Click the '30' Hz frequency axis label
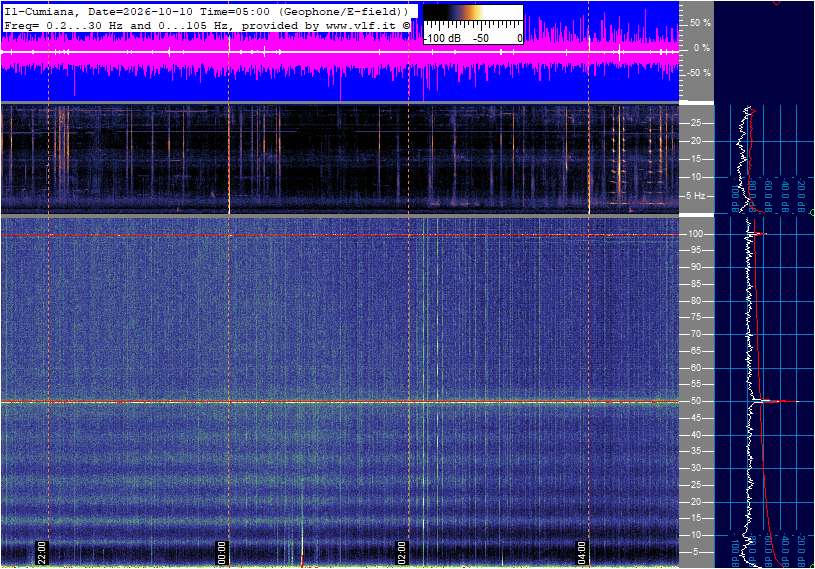815x569 pixels. (696, 468)
